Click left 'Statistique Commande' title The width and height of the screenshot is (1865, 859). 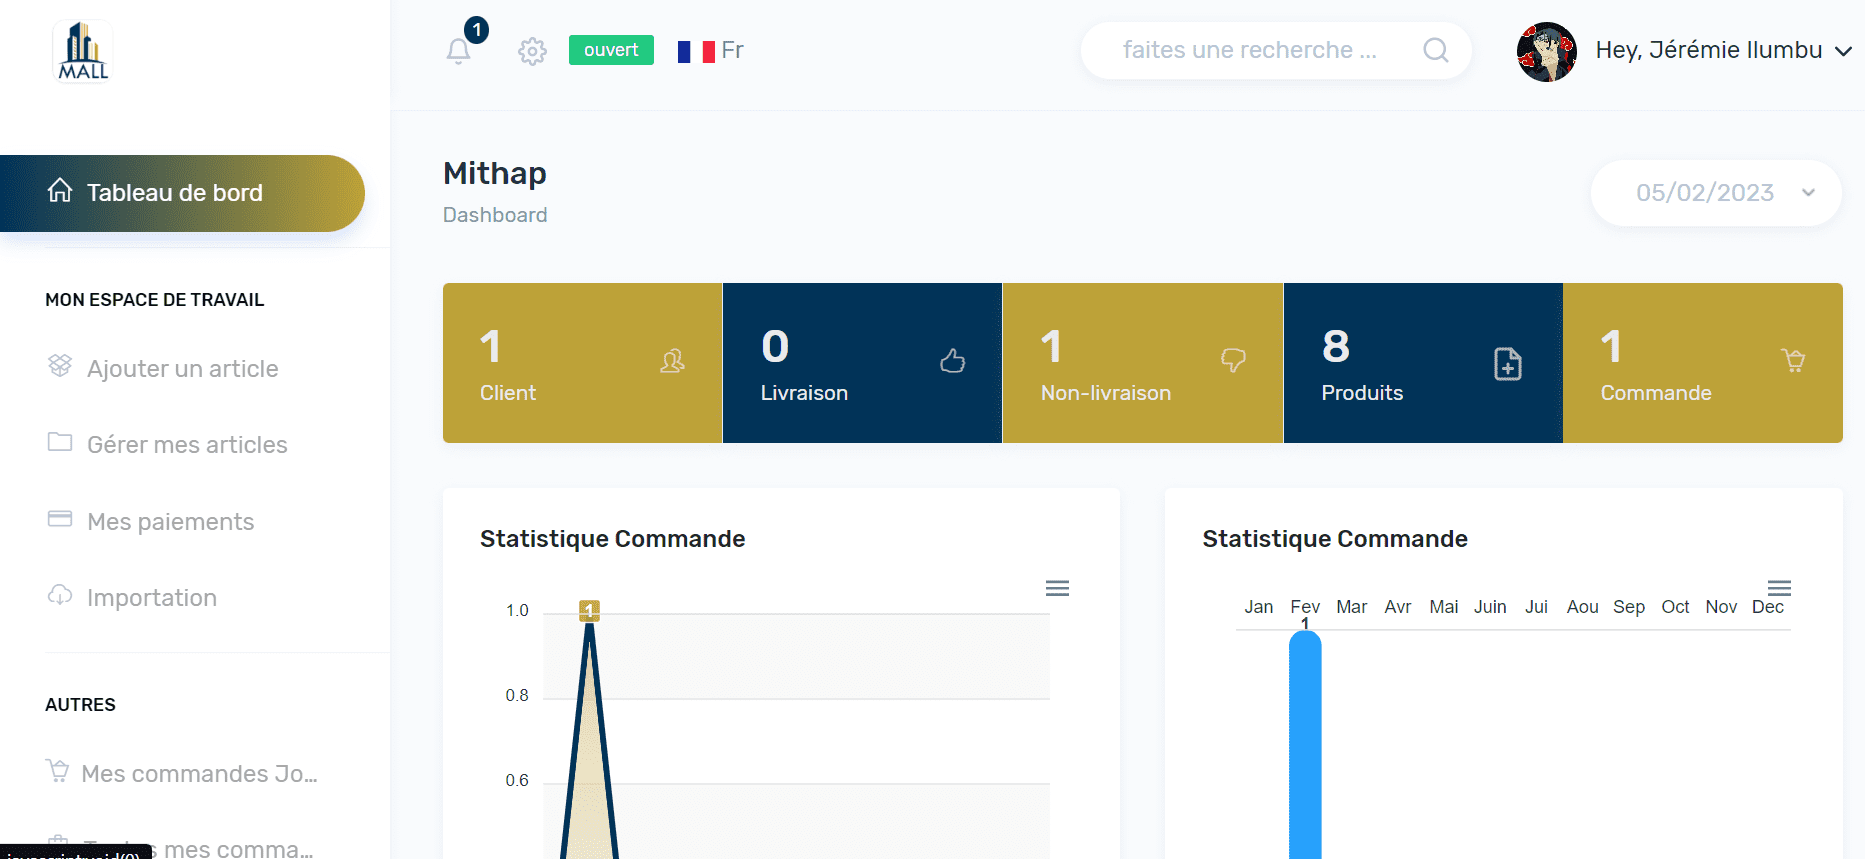(613, 539)
